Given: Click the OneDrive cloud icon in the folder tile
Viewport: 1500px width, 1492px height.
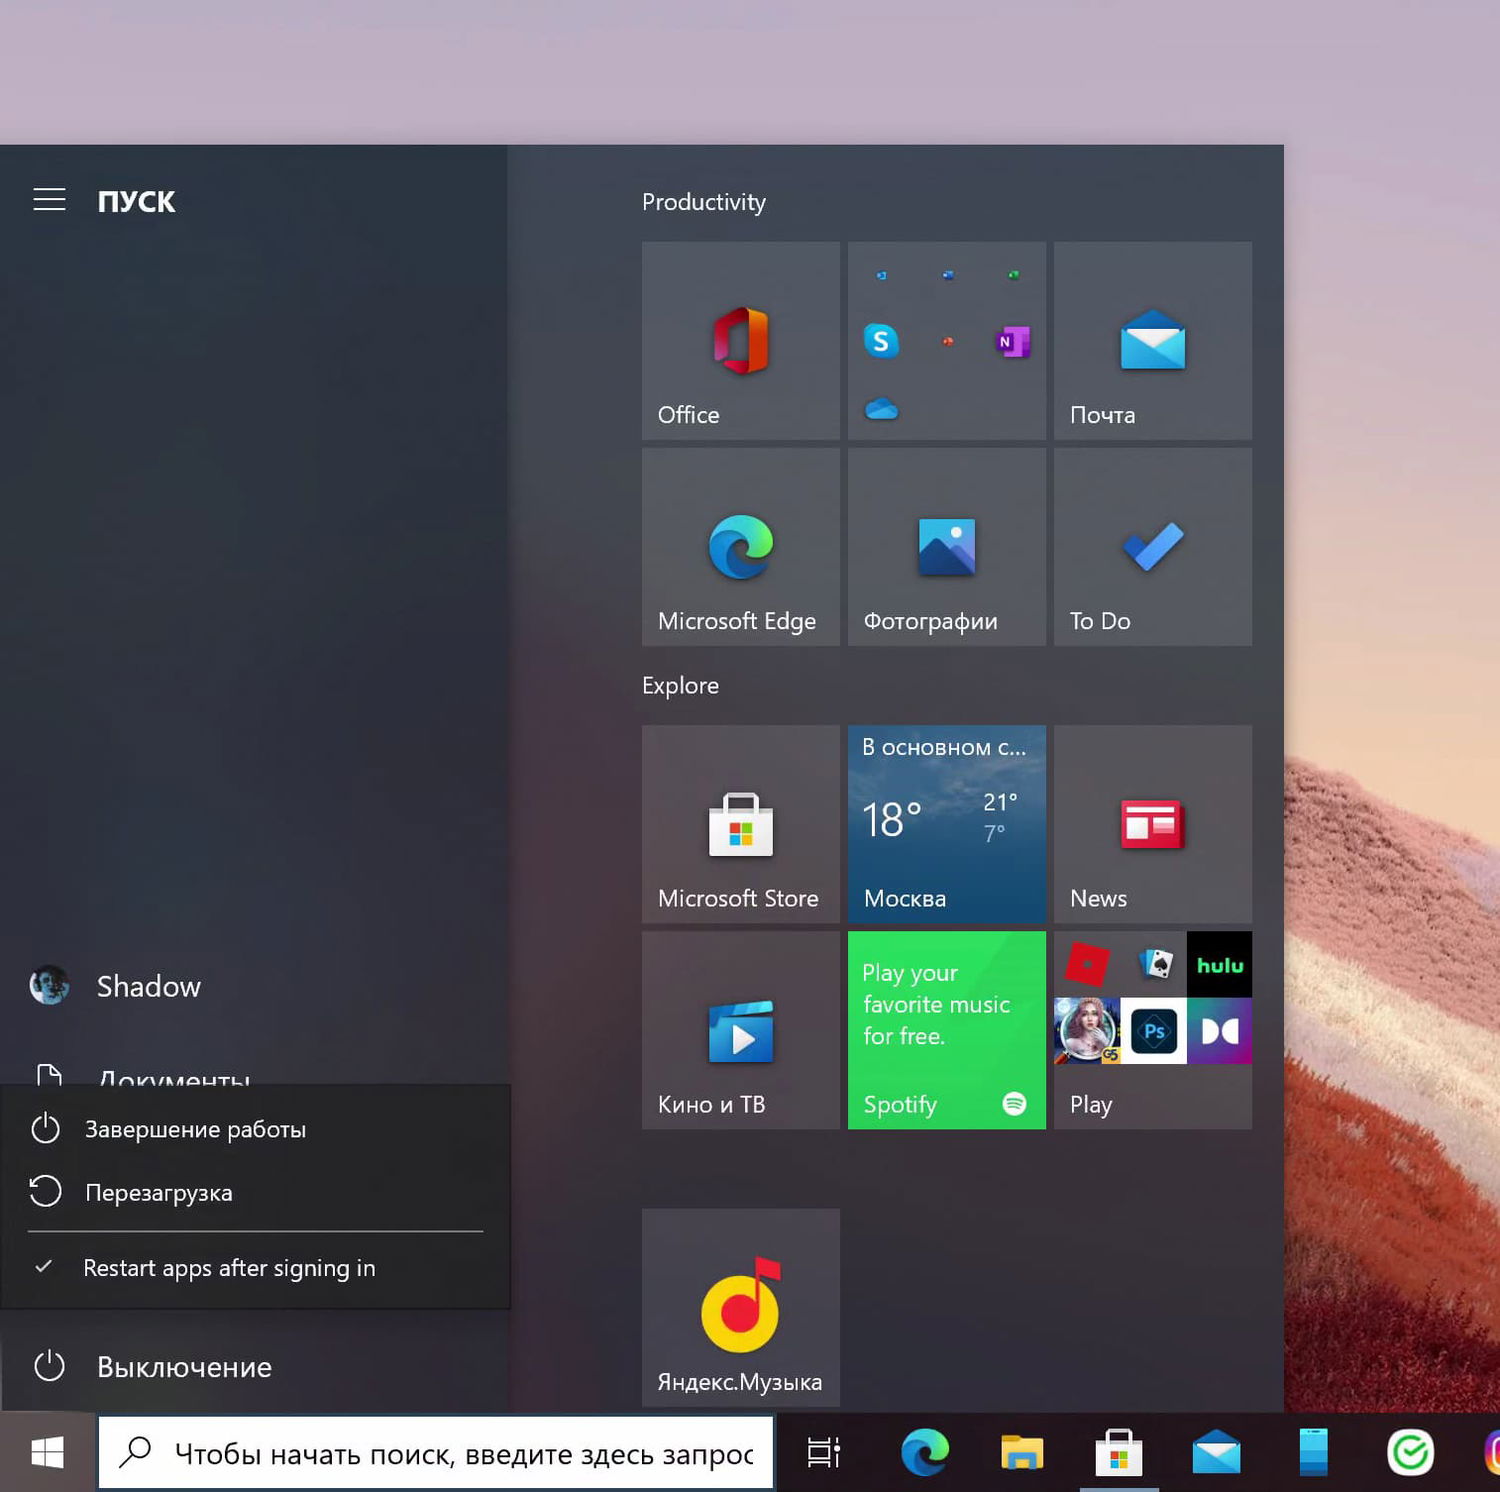Looking at the screenshot, I should tap(881, 408).
